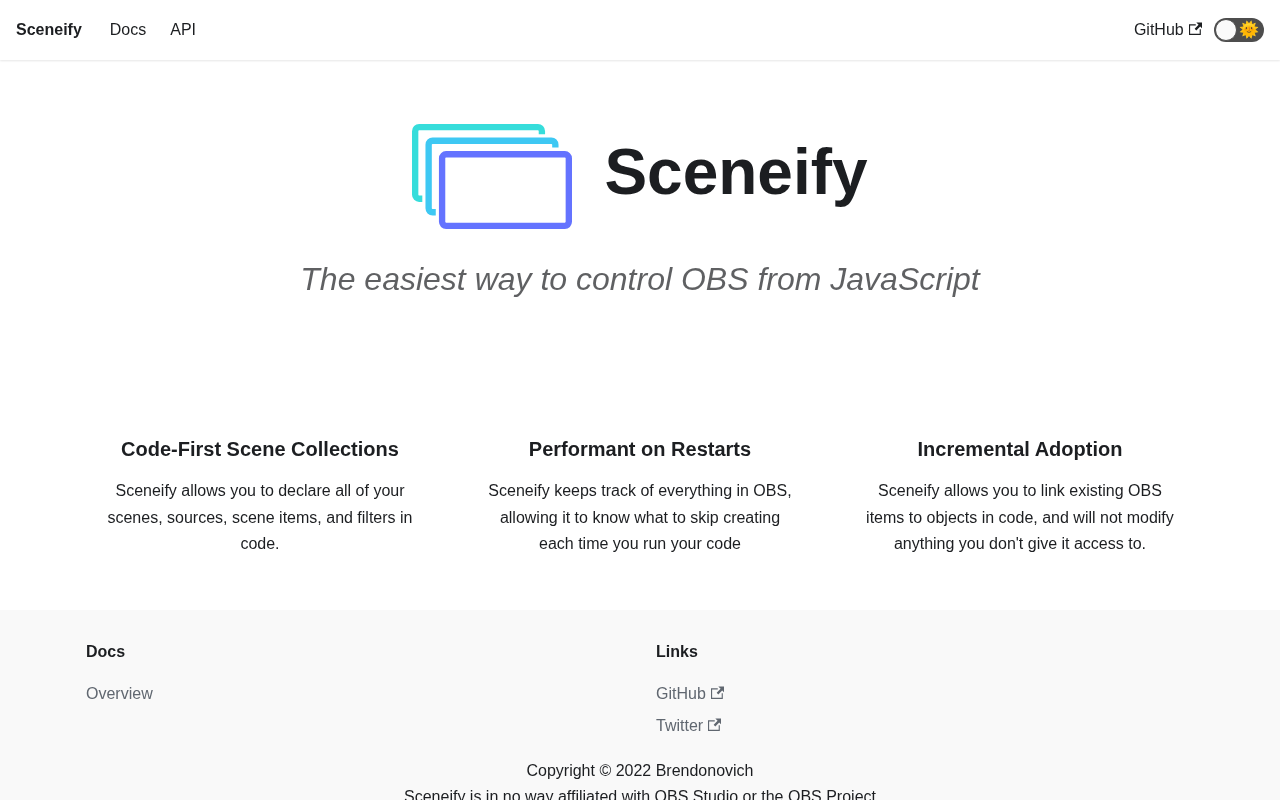Viewport: 1280px width, 800px height.
Task: Go to Sceneify home via navbar brand
Action: 49,30
